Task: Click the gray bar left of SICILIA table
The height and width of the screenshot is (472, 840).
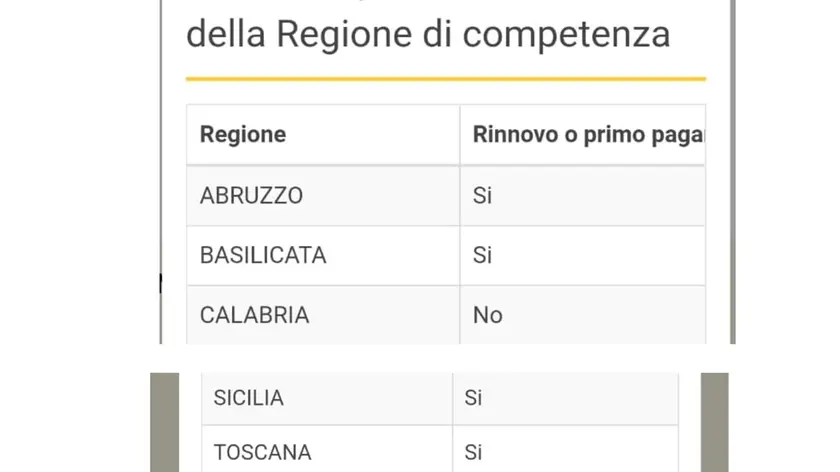Action: (x=164, y=422)
